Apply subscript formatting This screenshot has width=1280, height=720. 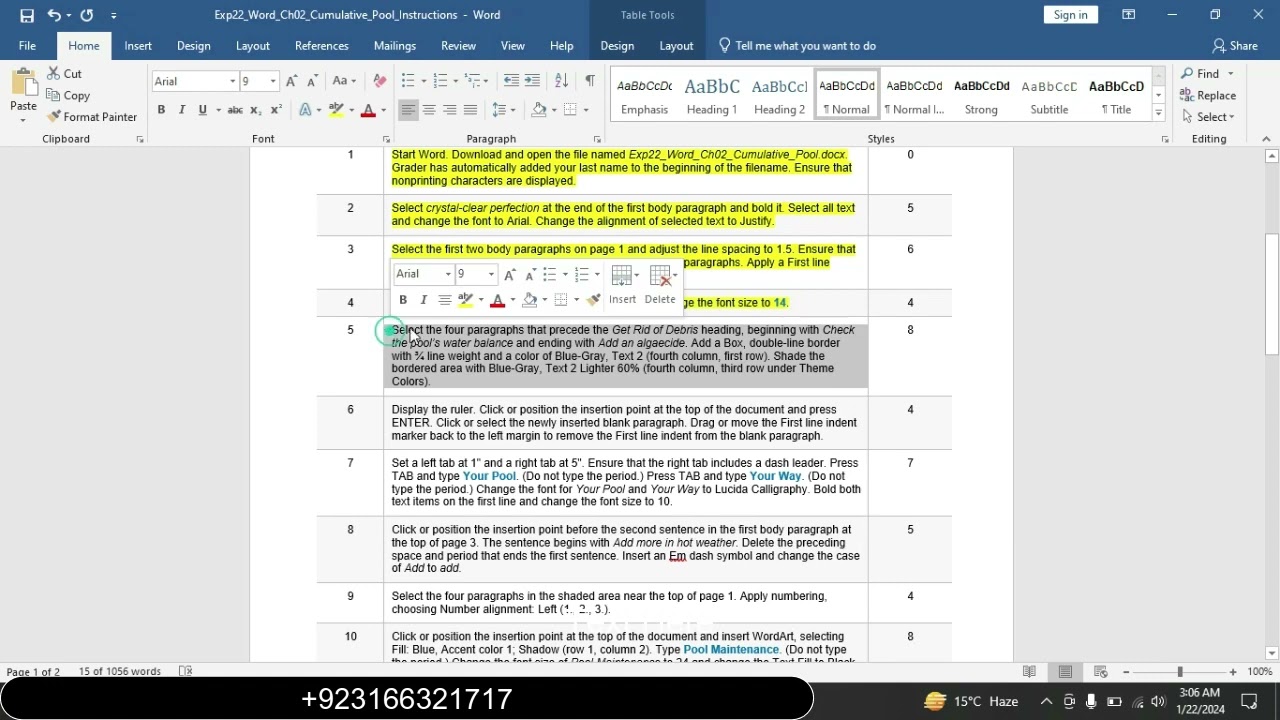pos(256,110)
